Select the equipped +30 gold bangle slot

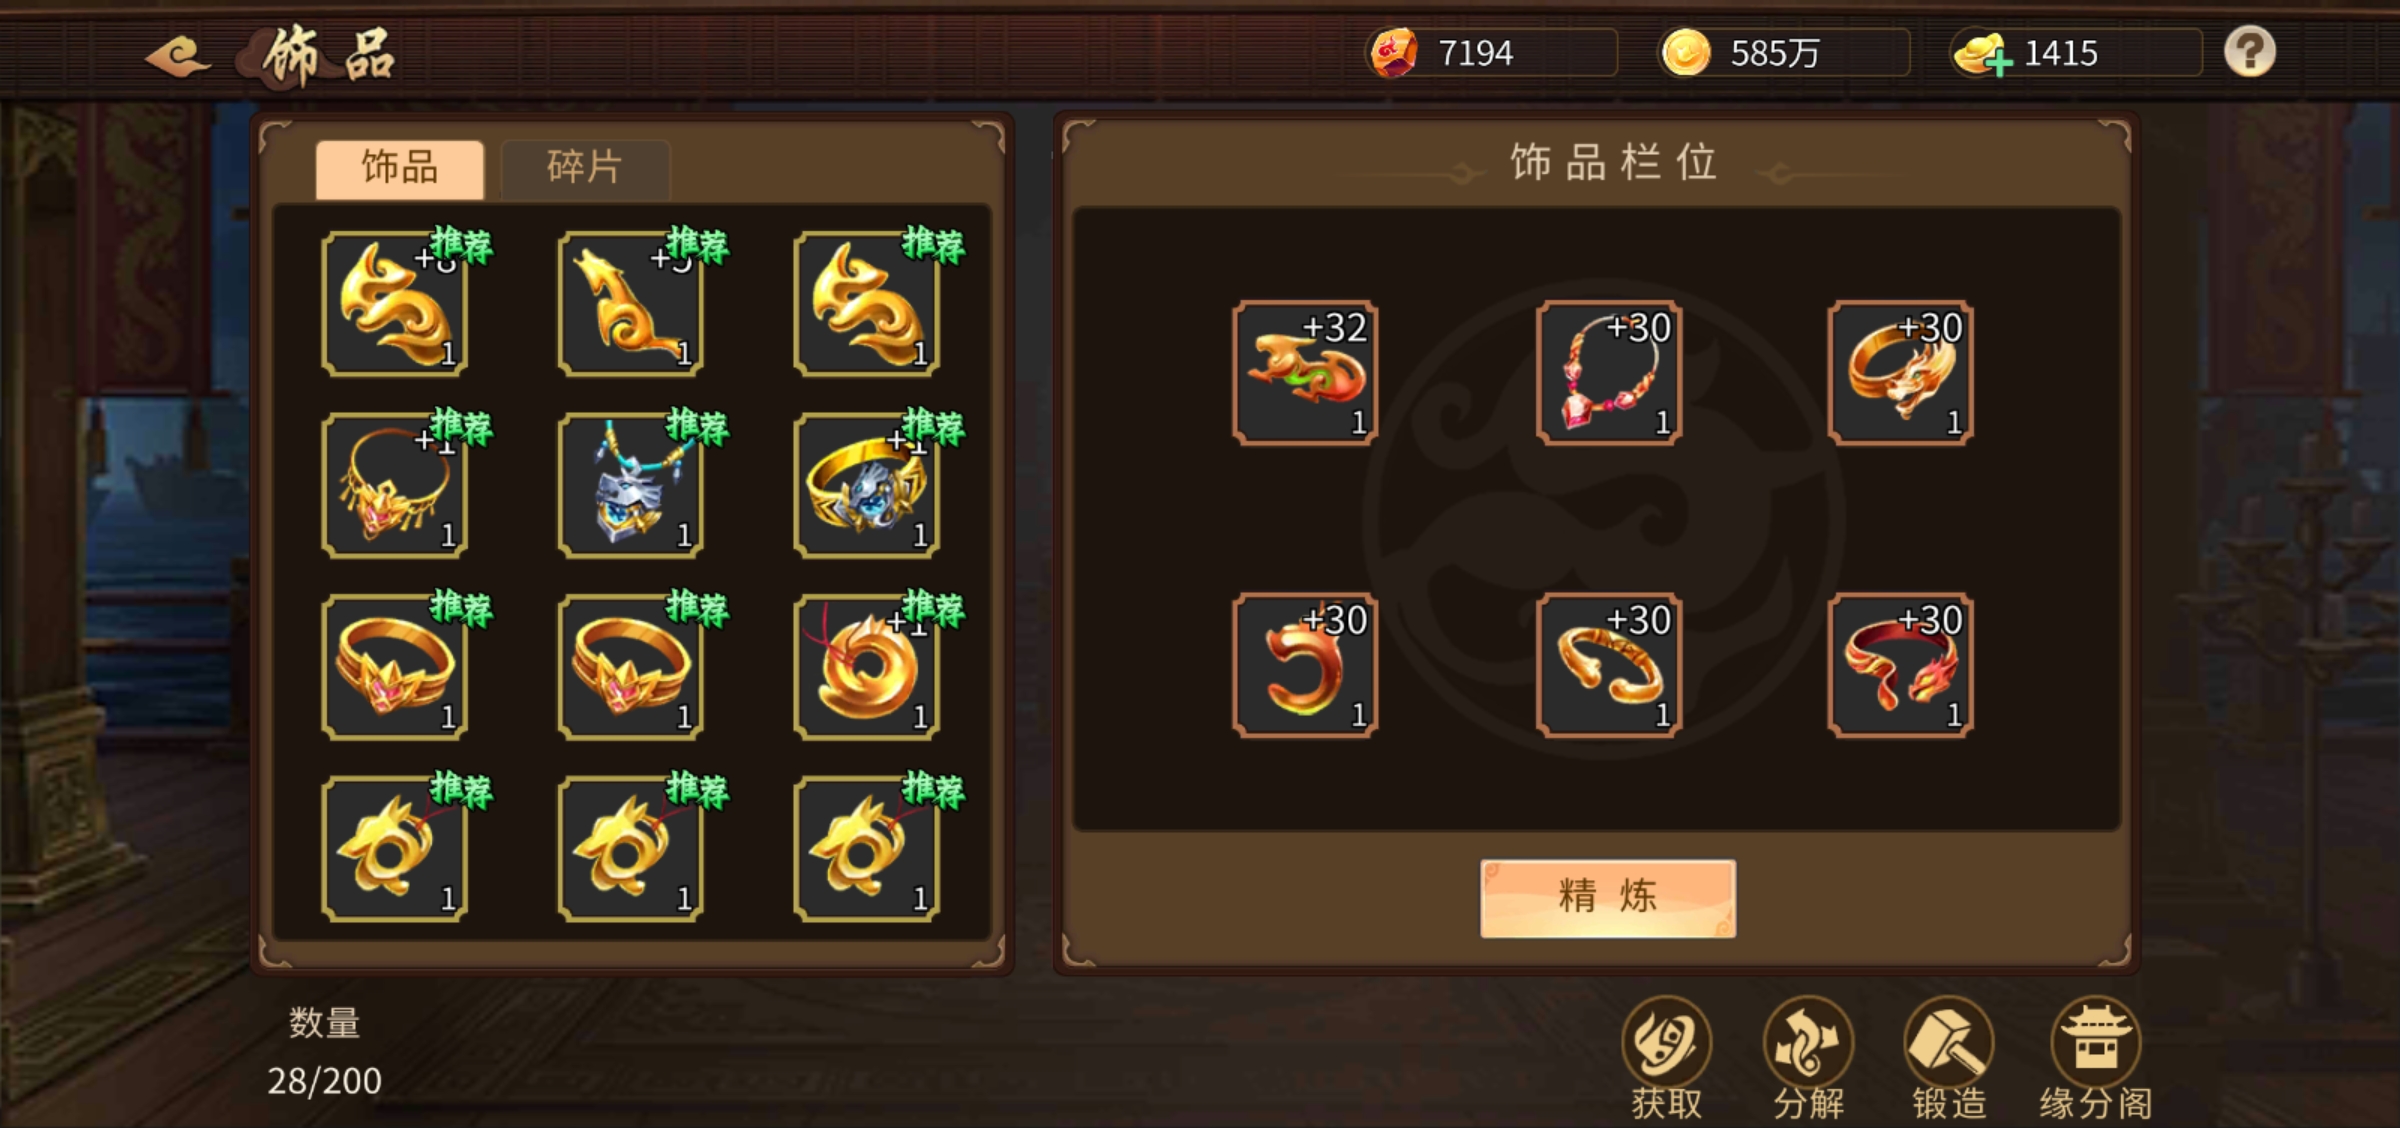(x=1609, y=666)
